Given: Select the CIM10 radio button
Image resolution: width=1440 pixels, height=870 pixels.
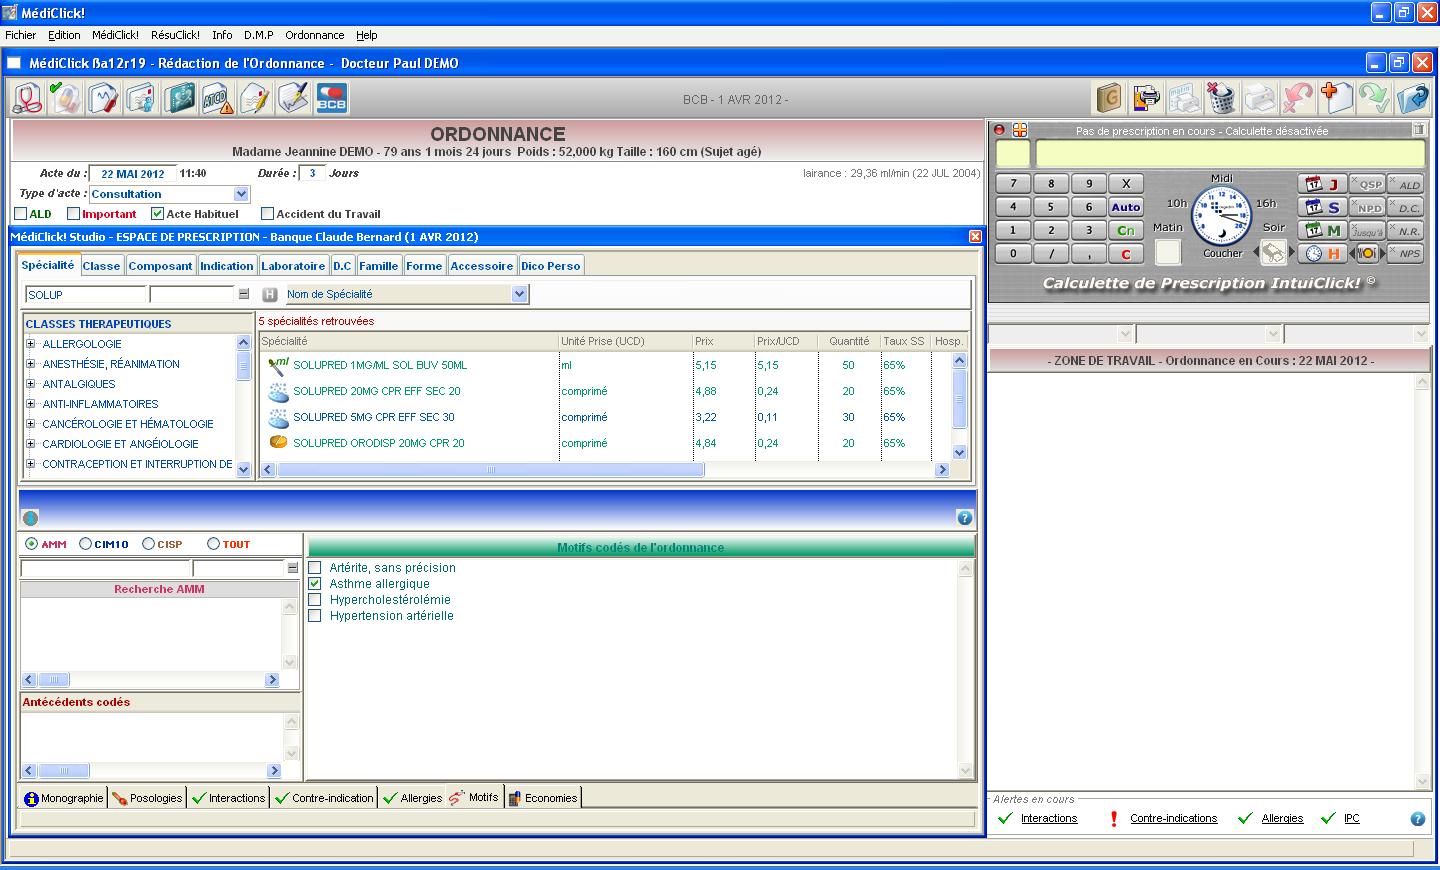Looking at the screenshot, I should [86, 544].
